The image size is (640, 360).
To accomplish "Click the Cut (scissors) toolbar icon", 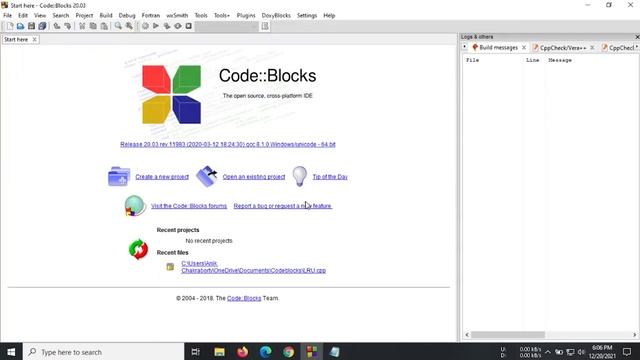I will click(x=82, y=26).
